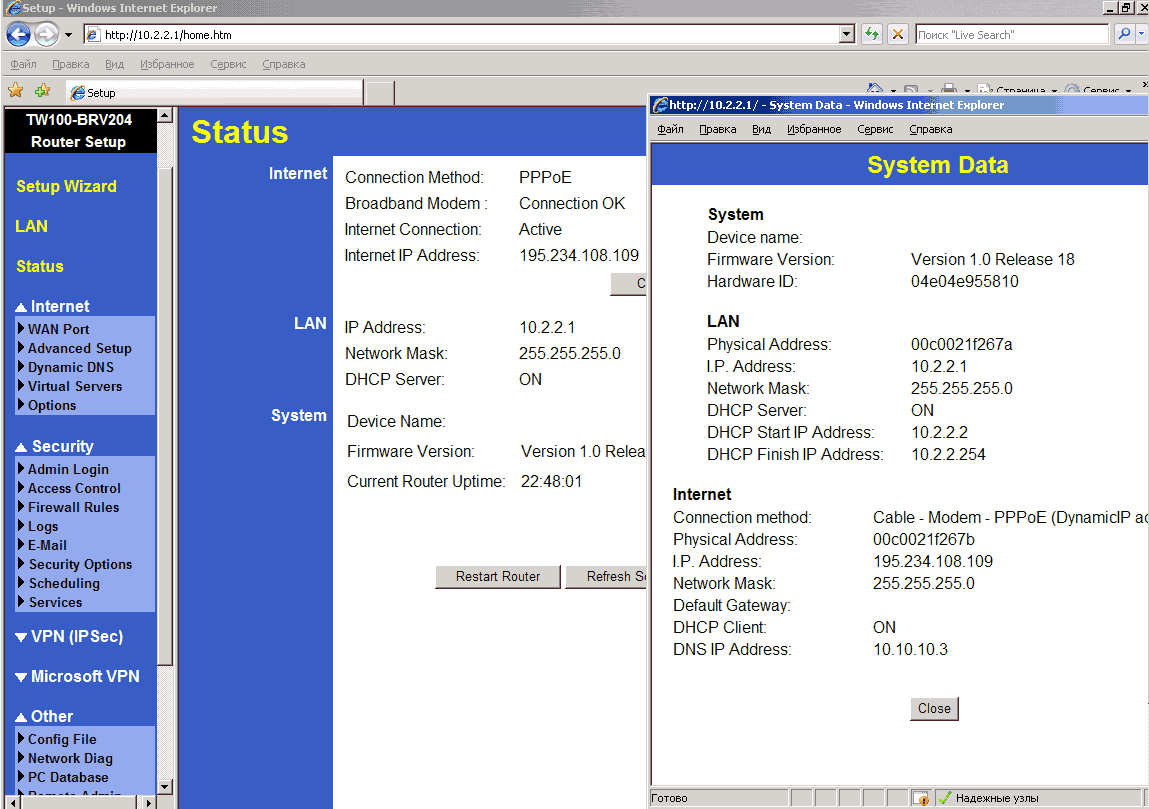Viewport: 1149px width, 809px height.
Task: Open Logs page
Action: tap(43, 527)
